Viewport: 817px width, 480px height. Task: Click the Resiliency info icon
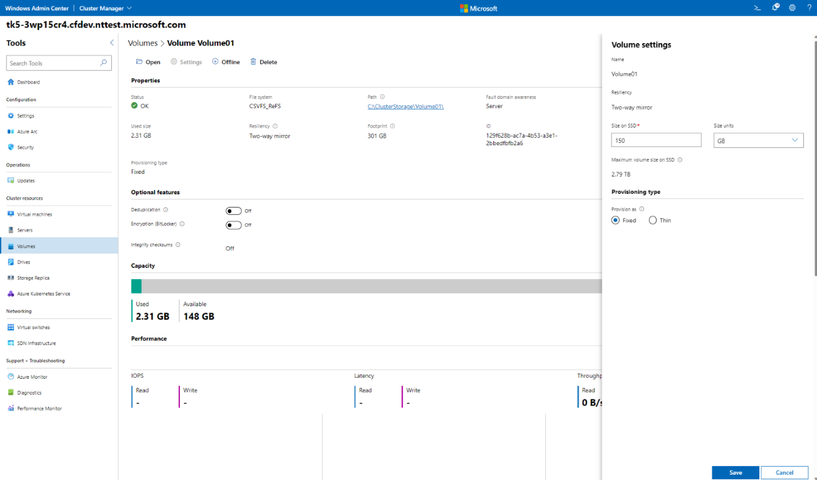coord(275,126)
